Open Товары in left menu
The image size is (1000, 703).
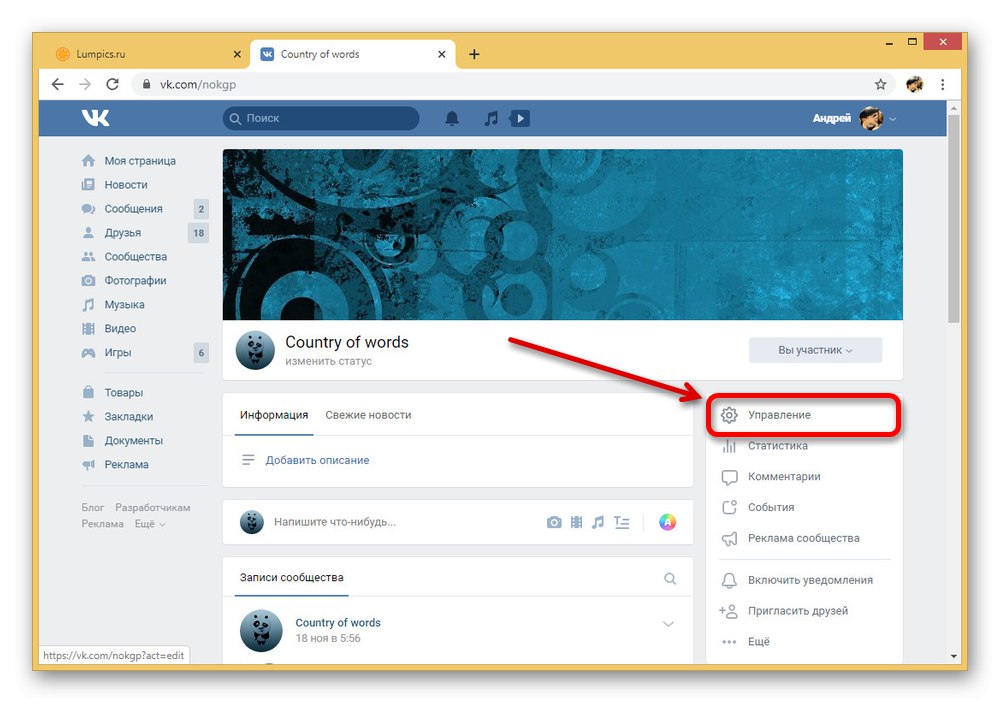coord(124,393)
